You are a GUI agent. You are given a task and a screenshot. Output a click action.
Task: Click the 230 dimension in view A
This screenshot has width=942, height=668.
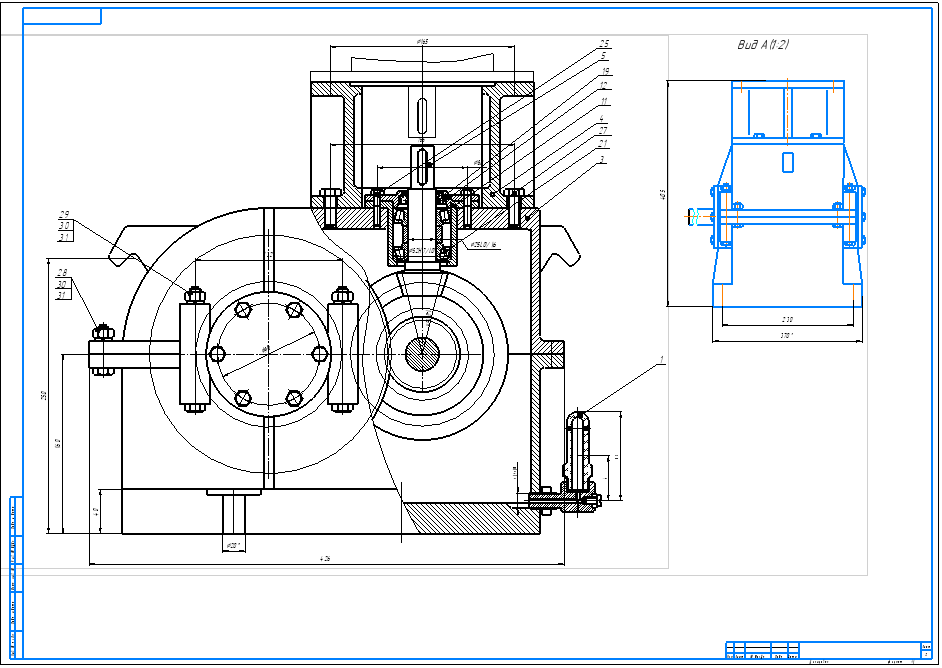787,320
